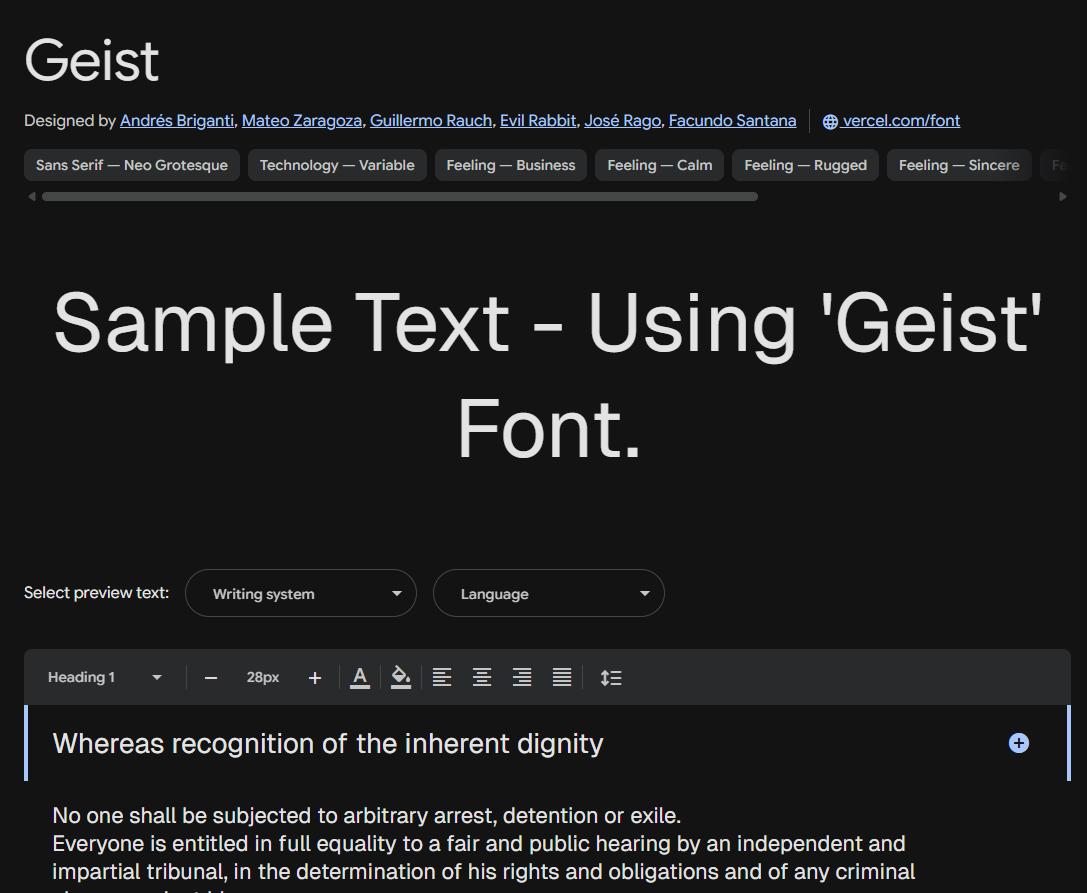Decrease font size with minus button
The height and width of the screenshot is (893, 1087).
click(211, 678)
